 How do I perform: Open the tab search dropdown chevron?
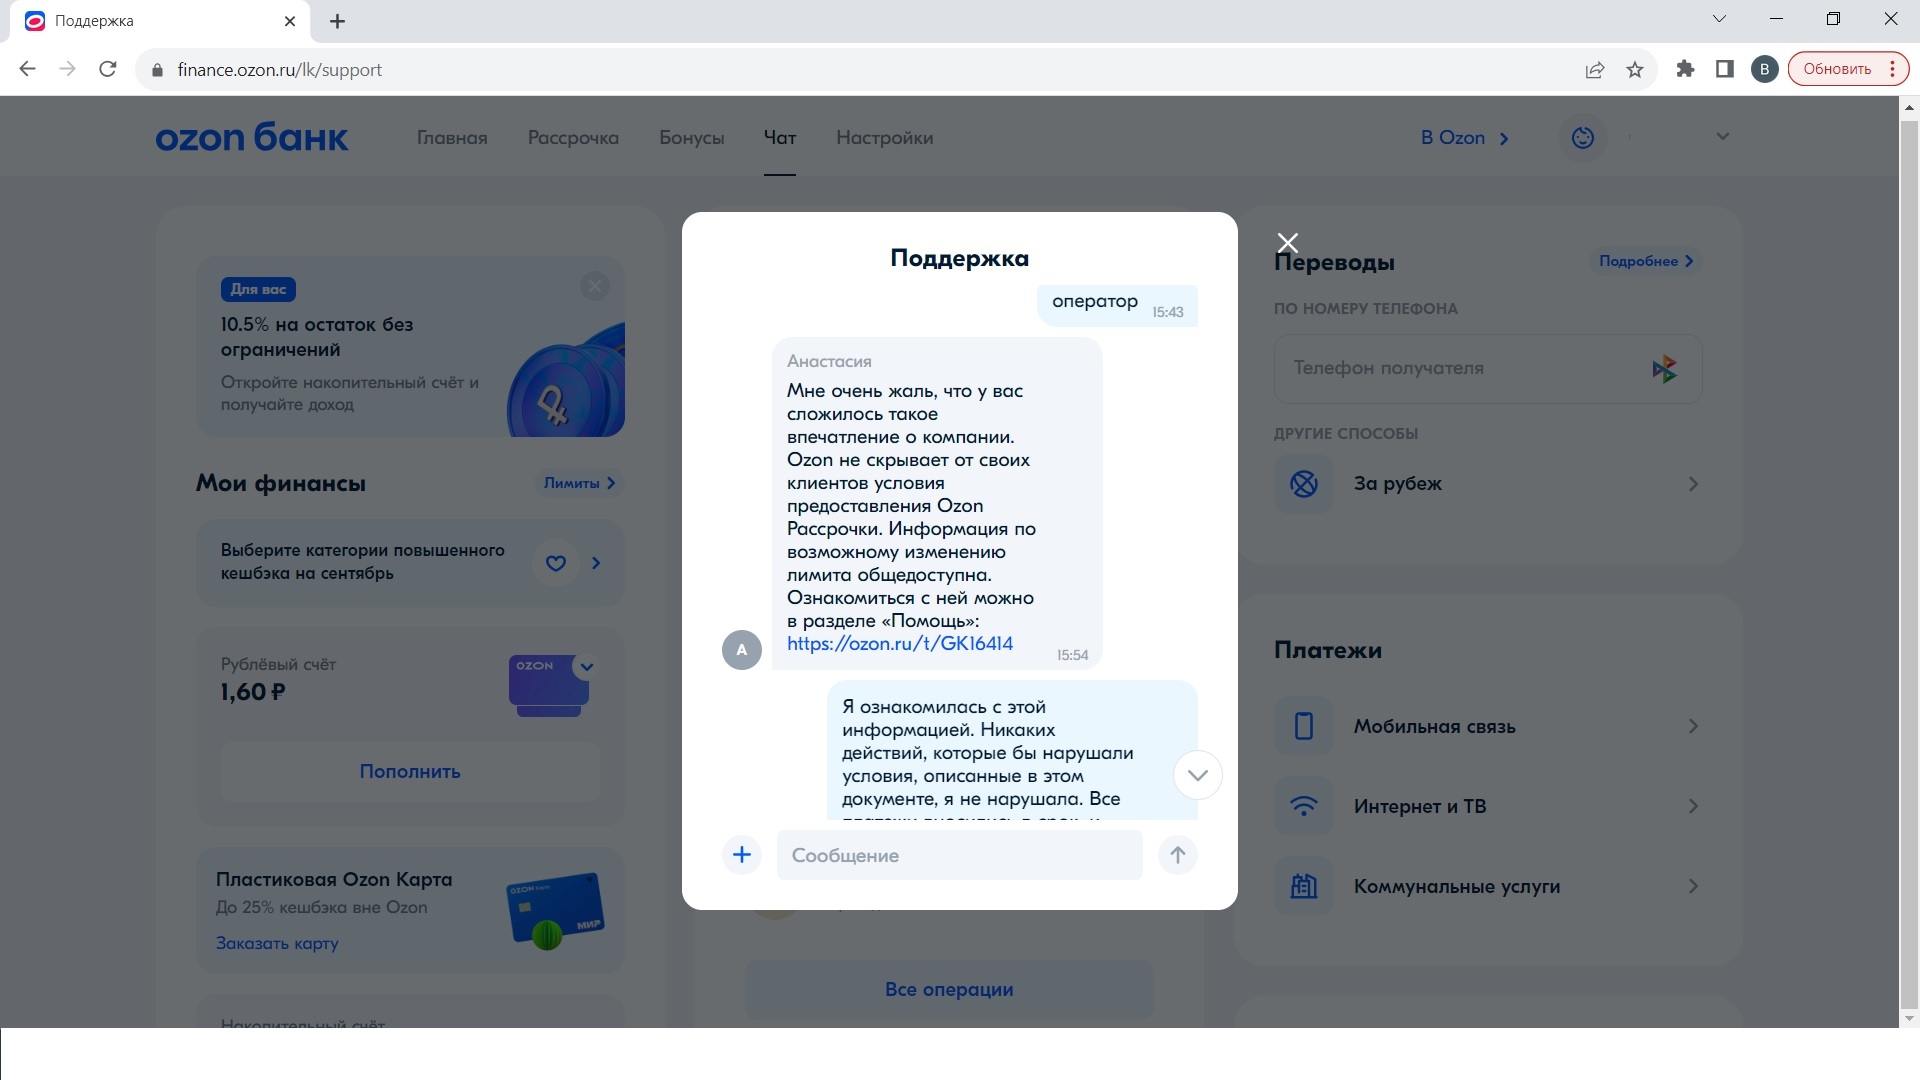point(1719,19)
